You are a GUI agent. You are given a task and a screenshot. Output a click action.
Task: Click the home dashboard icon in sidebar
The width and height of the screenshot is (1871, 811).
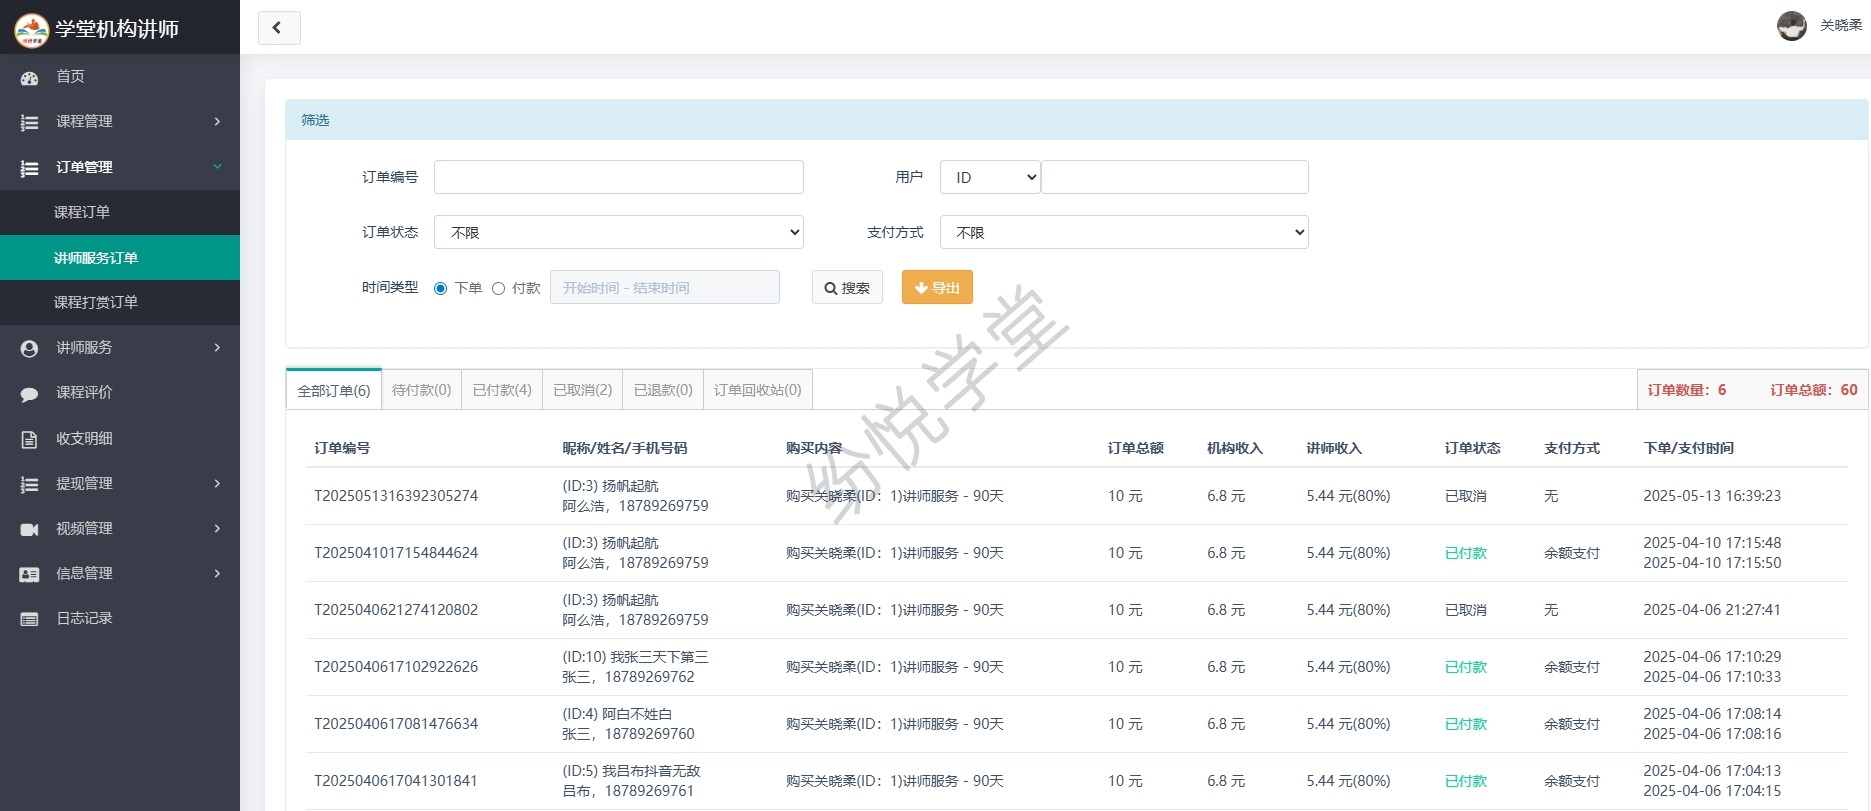pos(29,77)
